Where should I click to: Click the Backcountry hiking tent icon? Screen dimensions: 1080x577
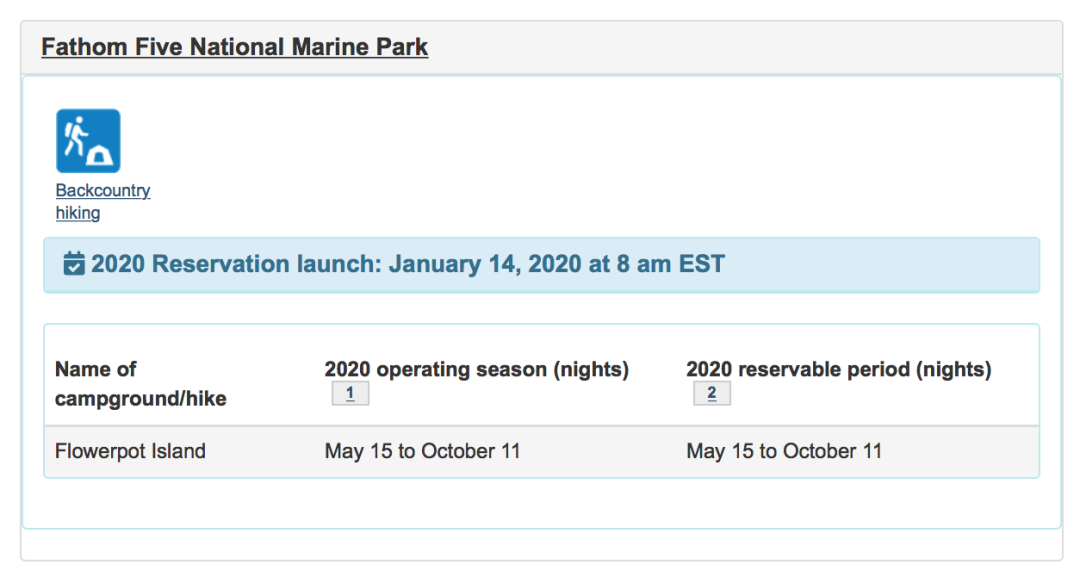pos(88,141)
